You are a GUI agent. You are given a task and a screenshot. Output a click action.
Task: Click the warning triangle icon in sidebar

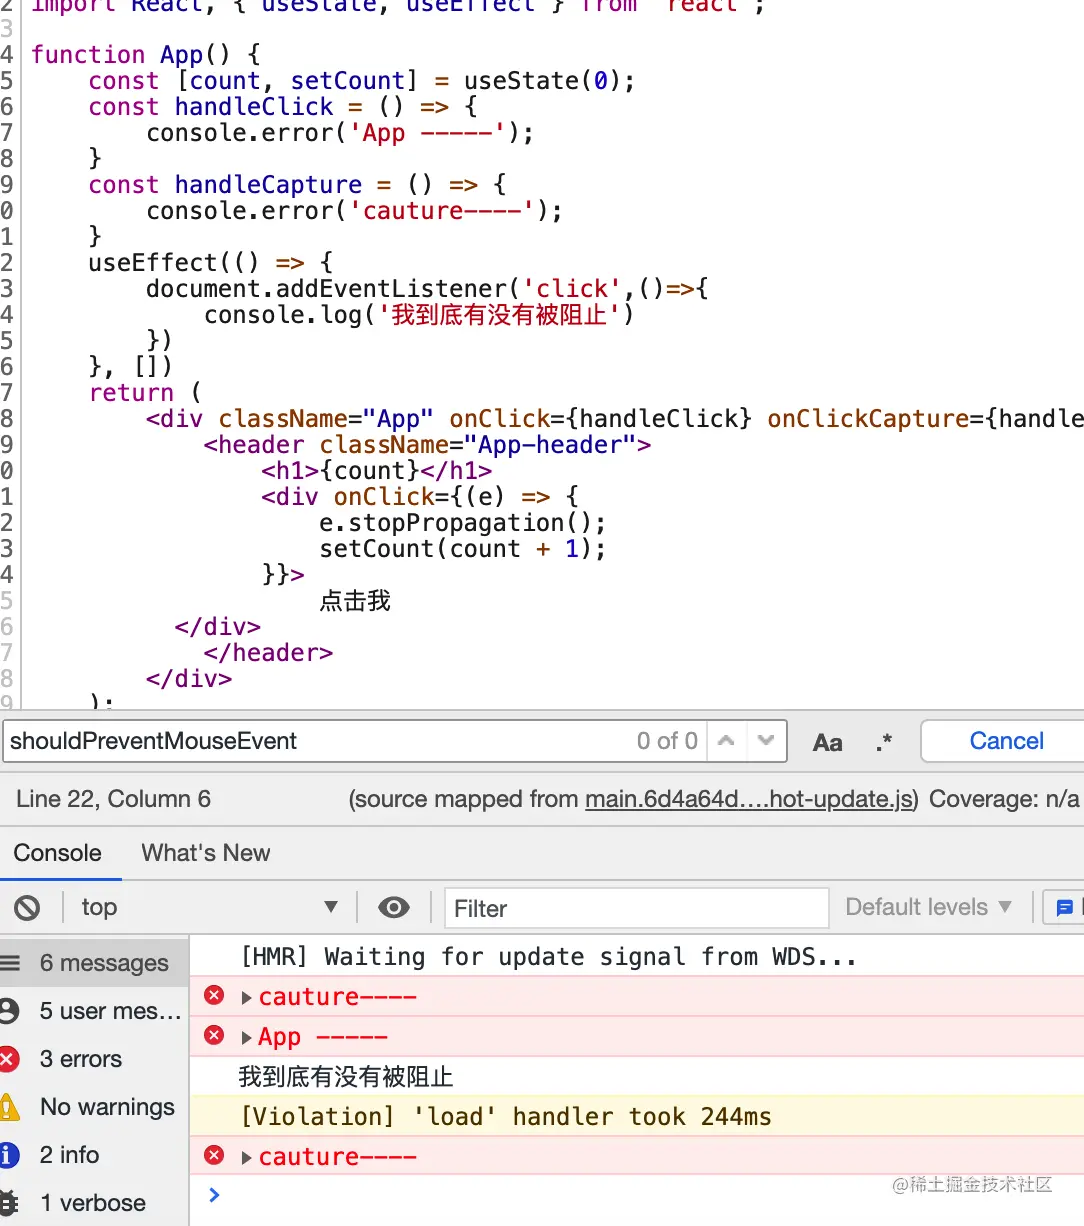point(9,1107)
